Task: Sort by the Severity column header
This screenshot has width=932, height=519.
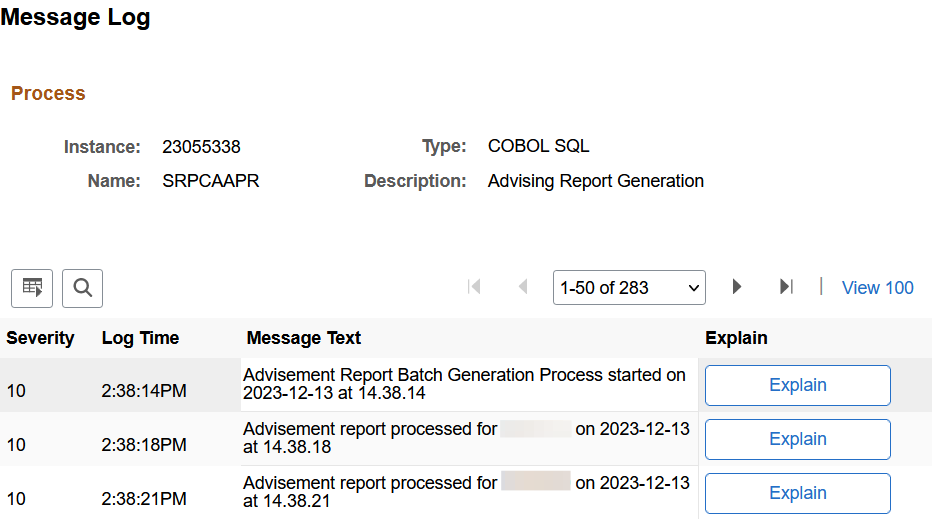Action: coord(40,338)
